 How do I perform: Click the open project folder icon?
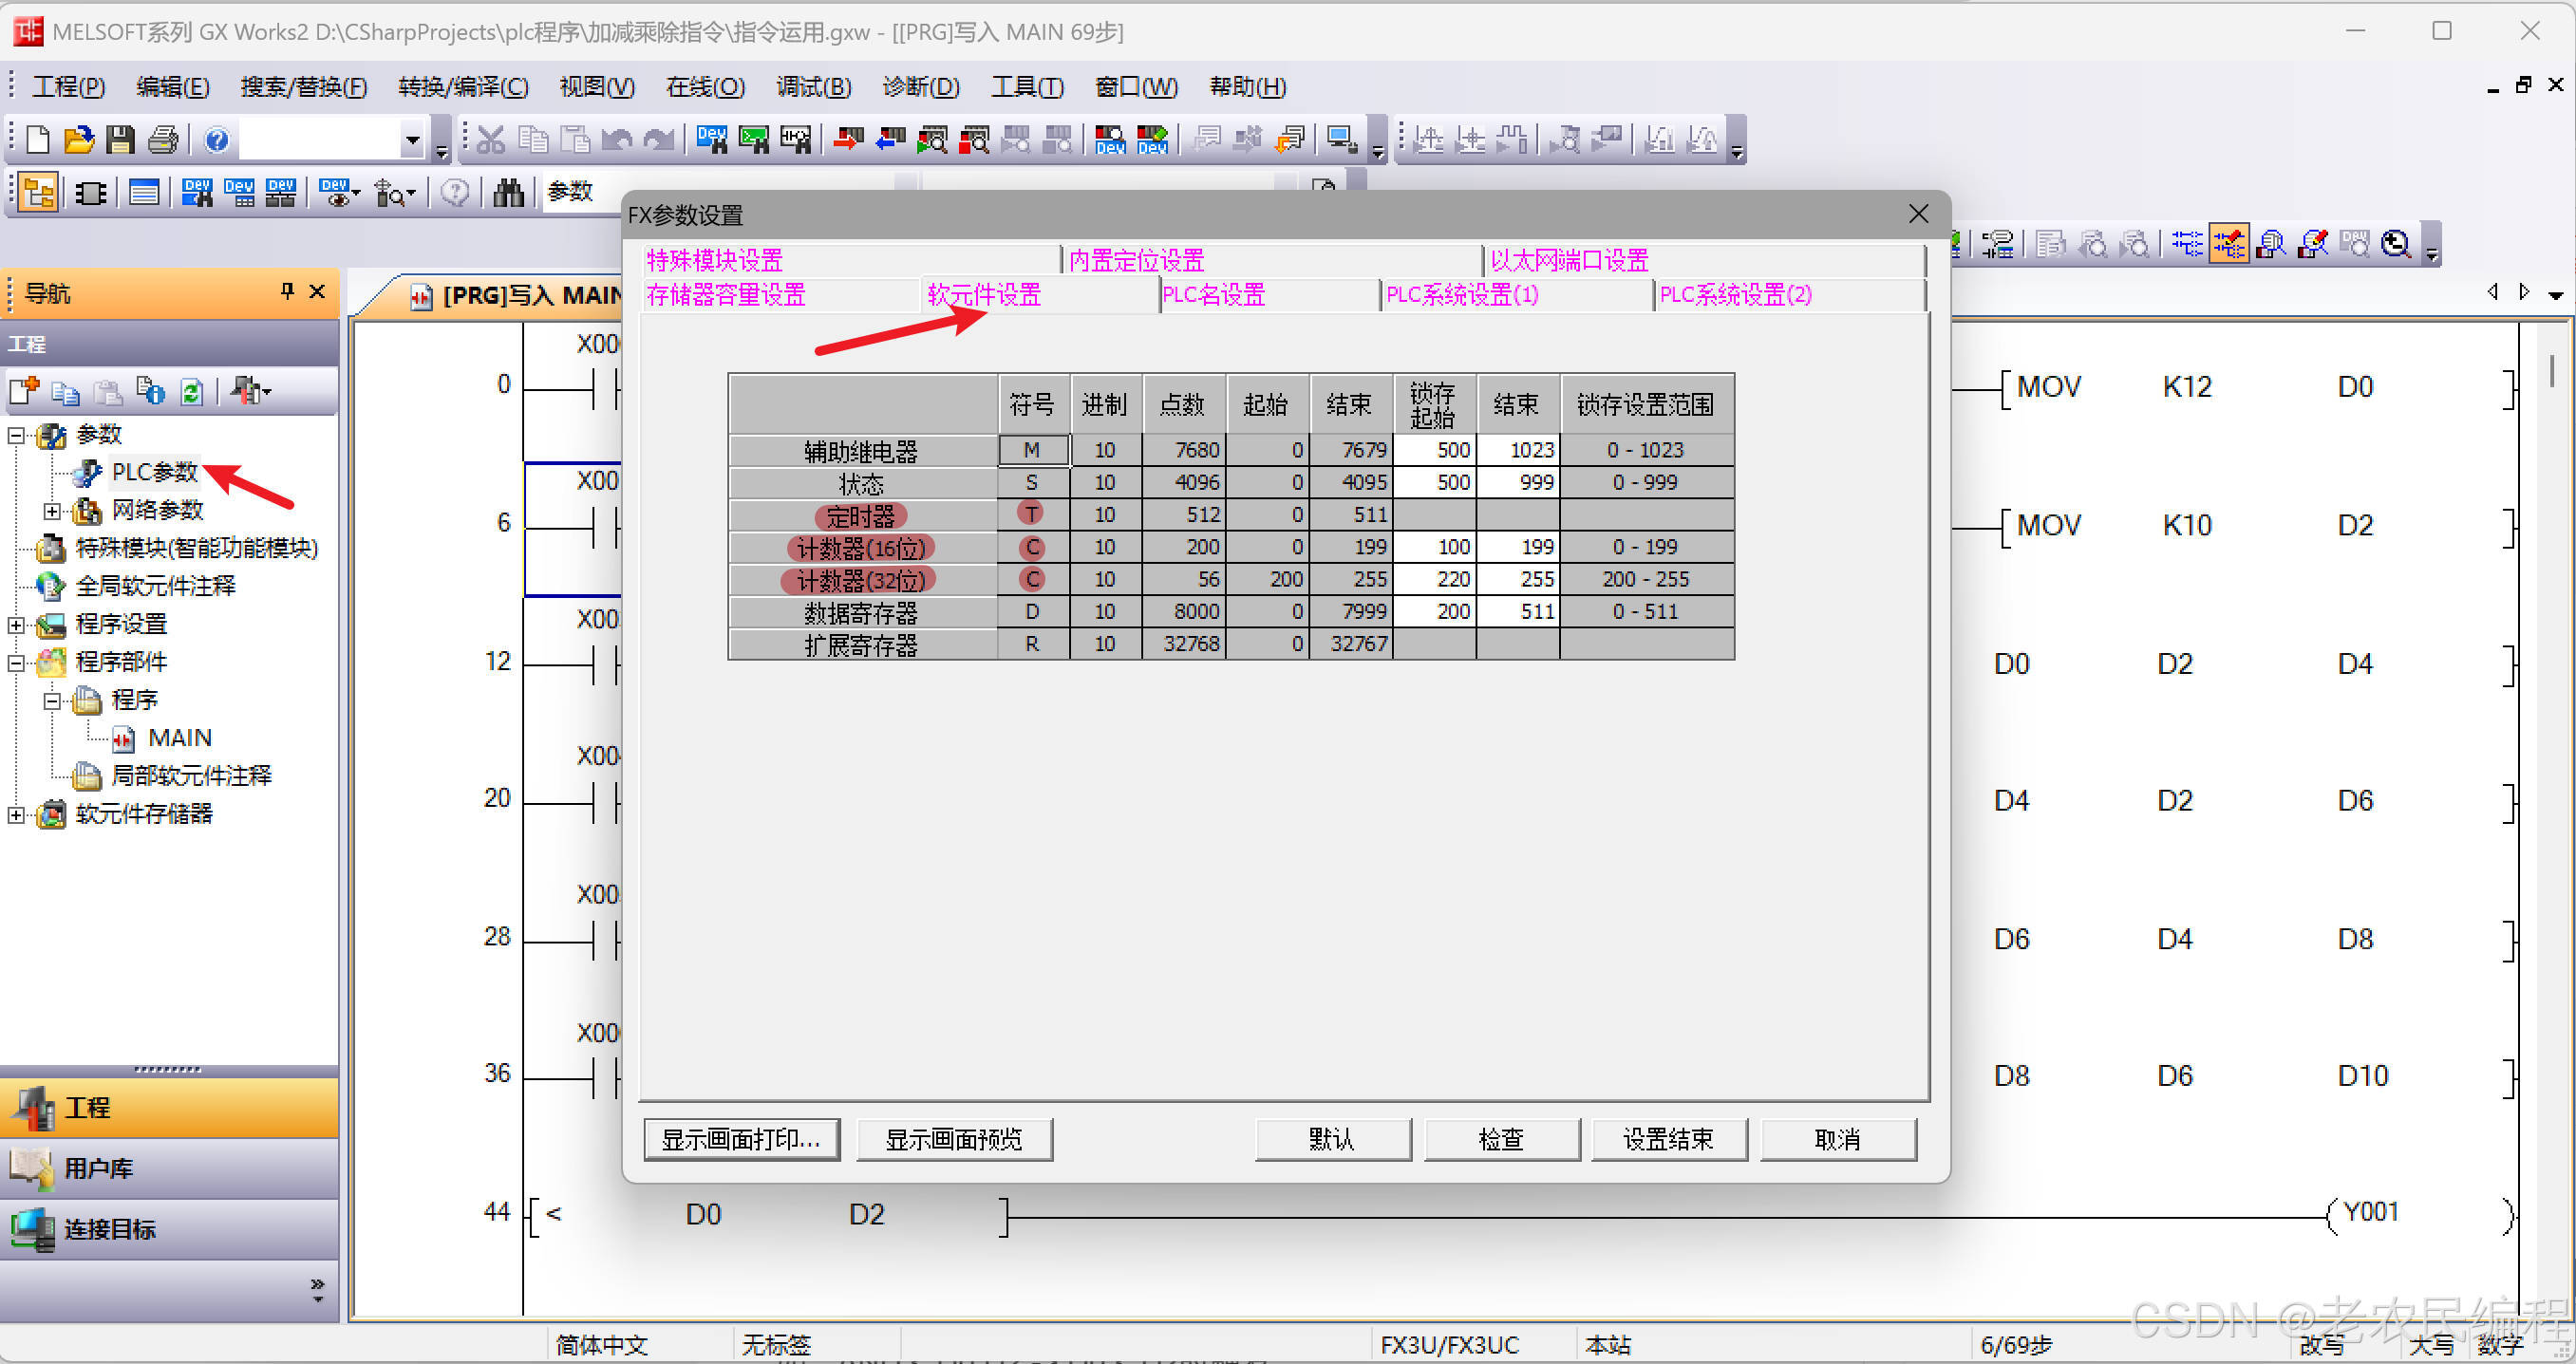click(x=79, y=139)
